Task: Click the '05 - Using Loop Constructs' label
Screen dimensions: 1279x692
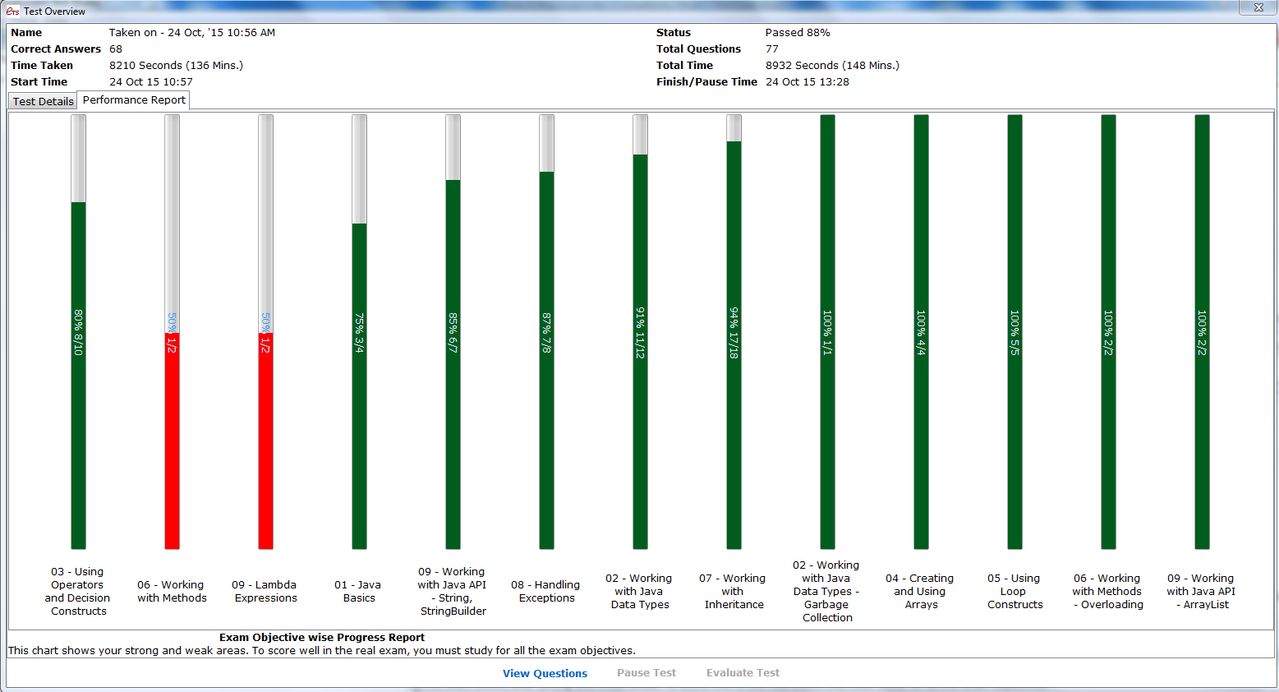Action: [1015, 591]
